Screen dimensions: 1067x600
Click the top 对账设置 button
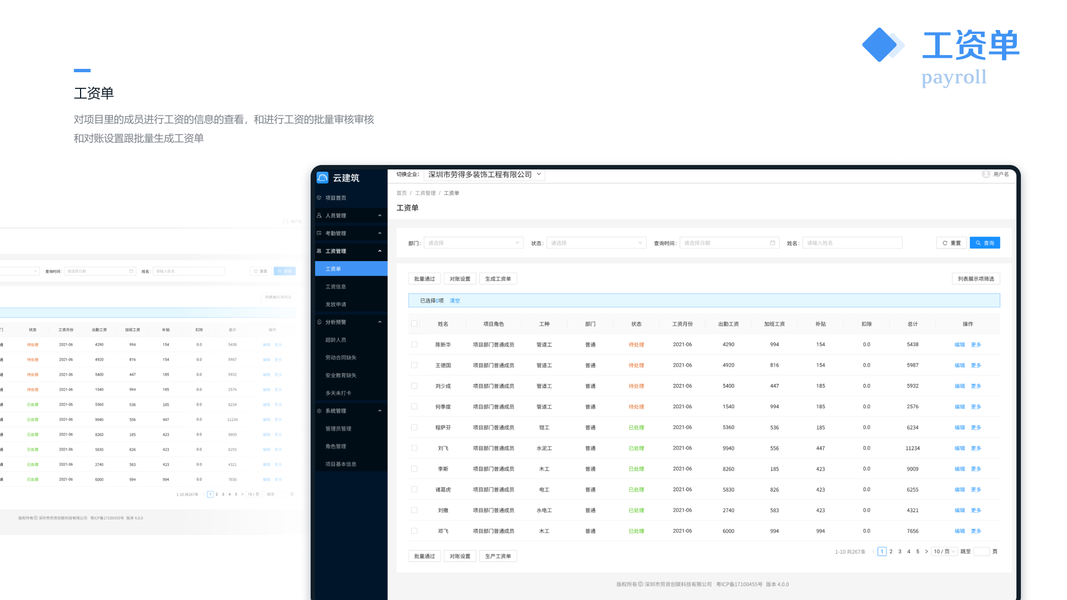[x=460, y=279]
